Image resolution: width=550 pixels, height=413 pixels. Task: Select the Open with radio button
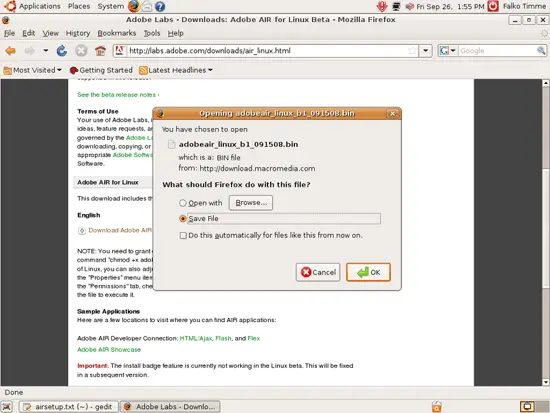(183, 203)
